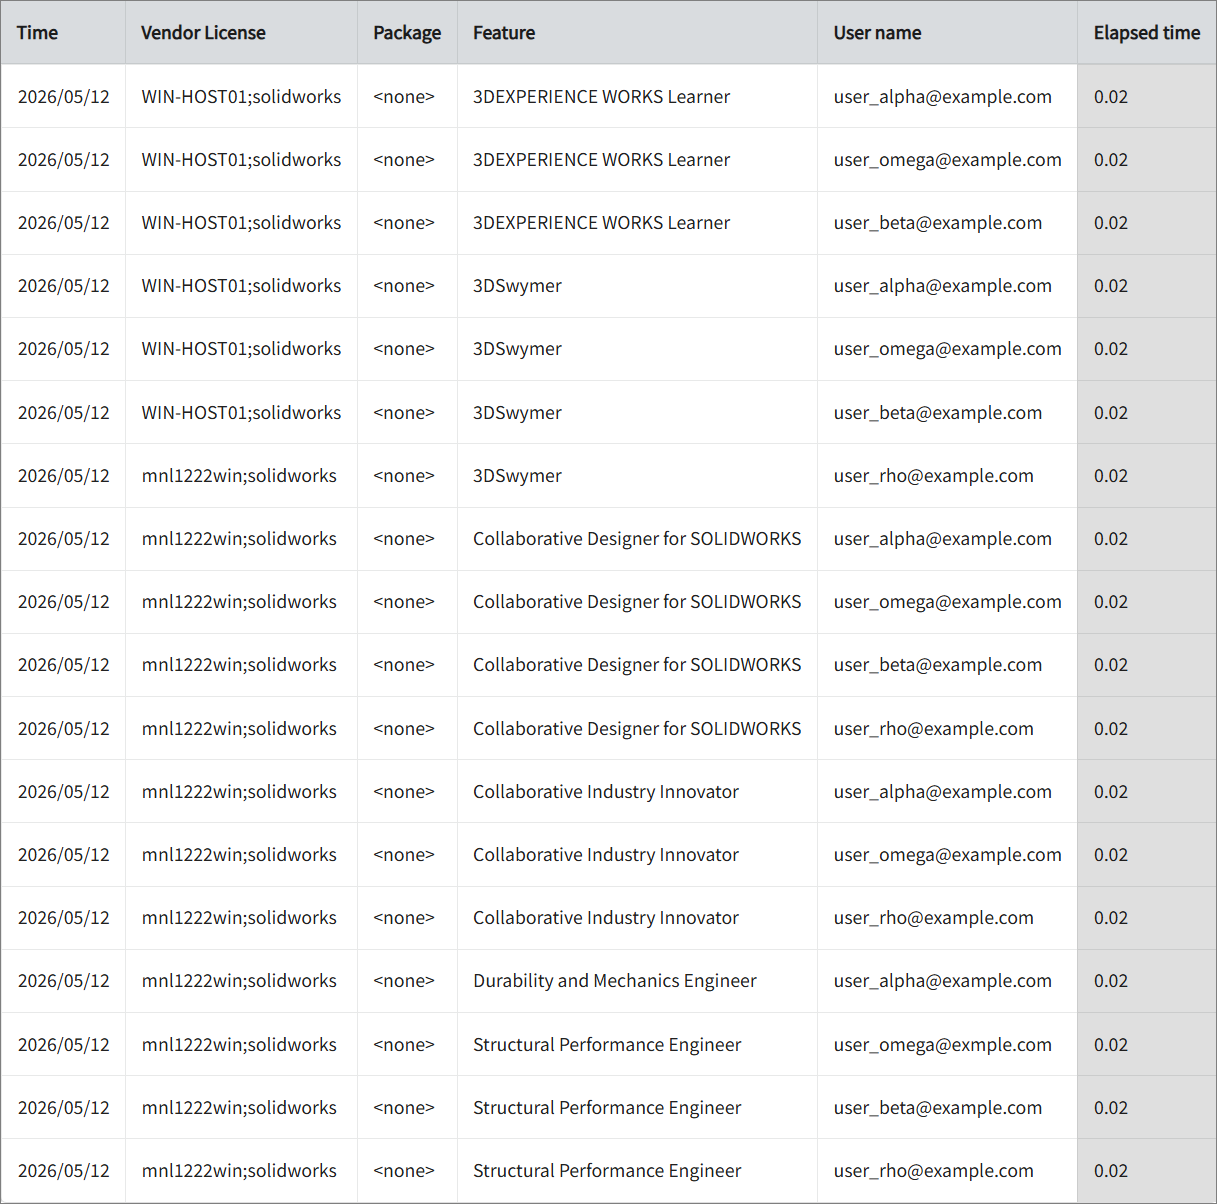Image resolution: width=1217 pixels, height=1204 pixels.
Task: Click the date in the Durability and Mechanics Engineer row
Action: pos(64,981)
